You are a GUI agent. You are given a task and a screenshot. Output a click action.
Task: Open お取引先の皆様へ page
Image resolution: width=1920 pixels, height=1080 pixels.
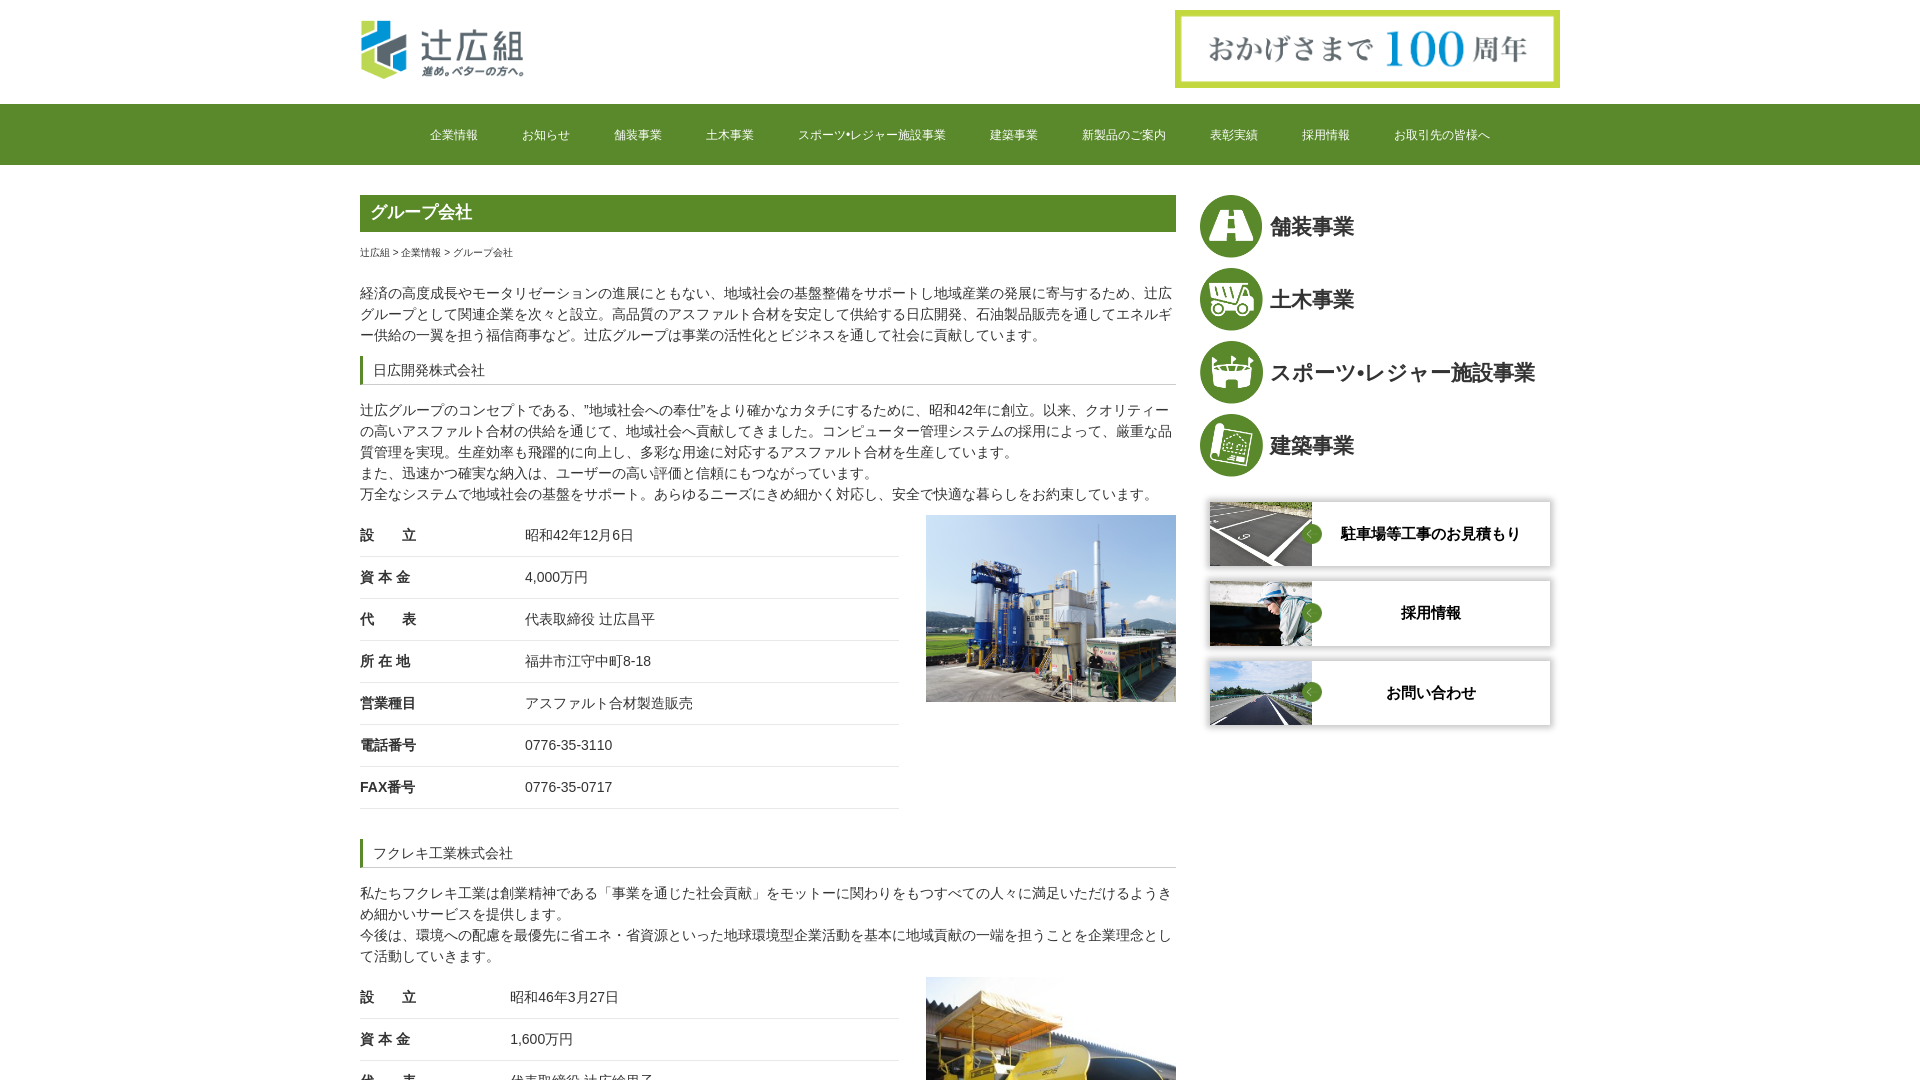1443,134
